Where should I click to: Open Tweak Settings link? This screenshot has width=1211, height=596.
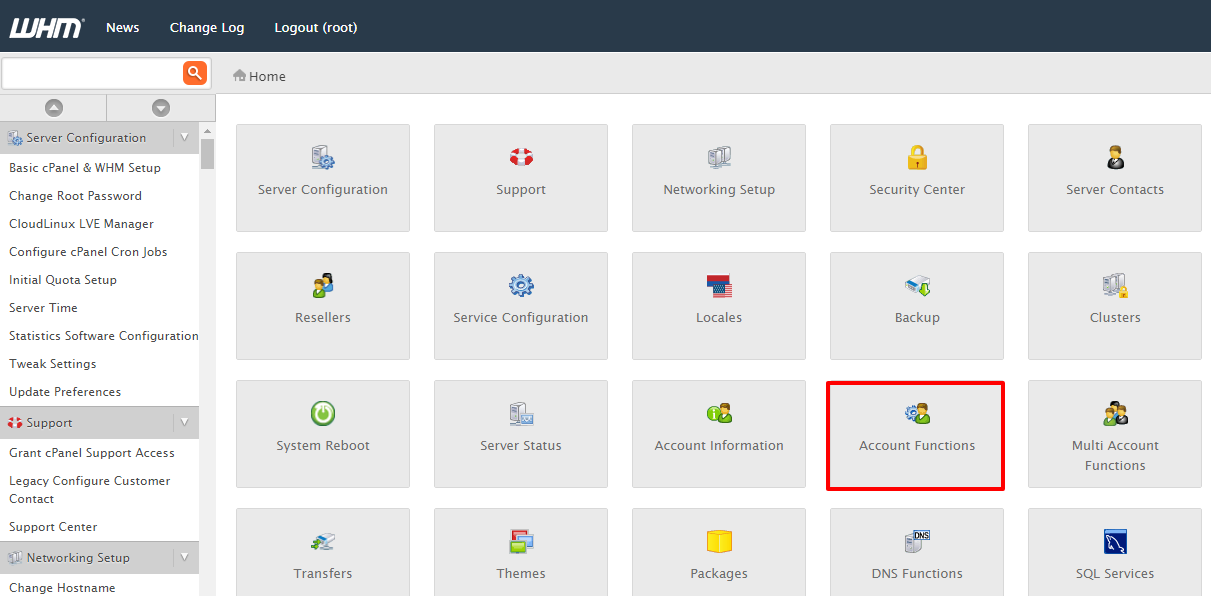pos(53,364)
